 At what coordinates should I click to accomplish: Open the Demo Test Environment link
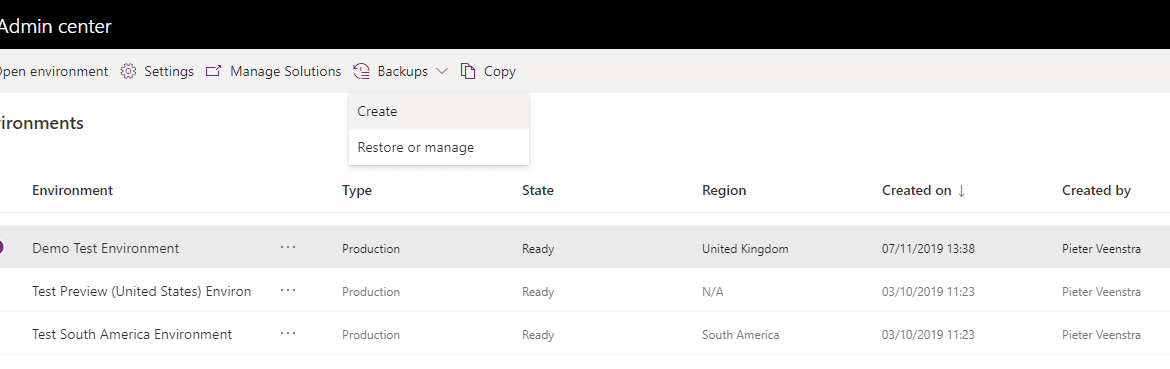coord(105,248)
